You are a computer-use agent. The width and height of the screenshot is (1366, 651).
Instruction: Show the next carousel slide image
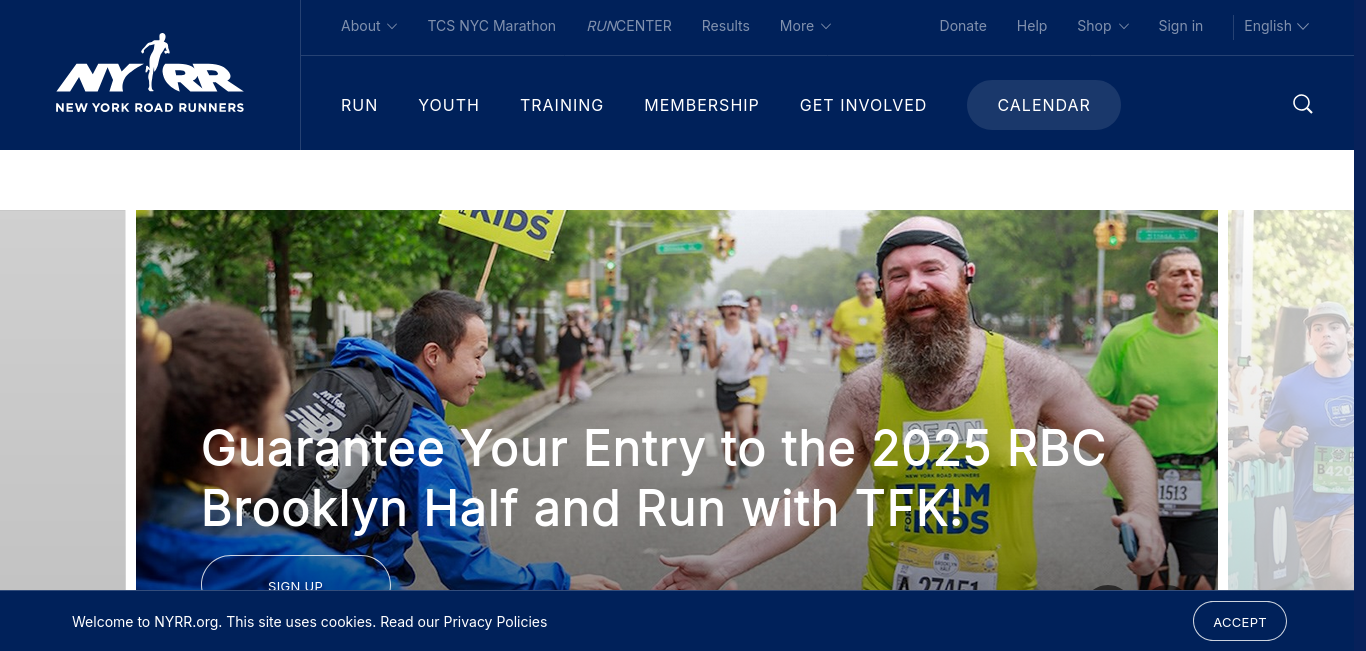1291,400
